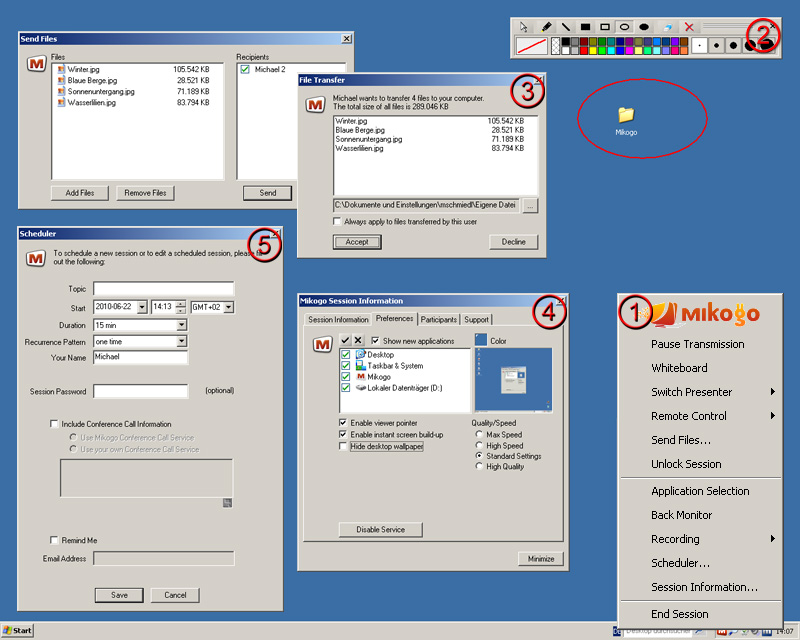This screenshot has width=800, height=640.
Task: Choose the smallest brush size dot
Action: click(x=699, y=45)
